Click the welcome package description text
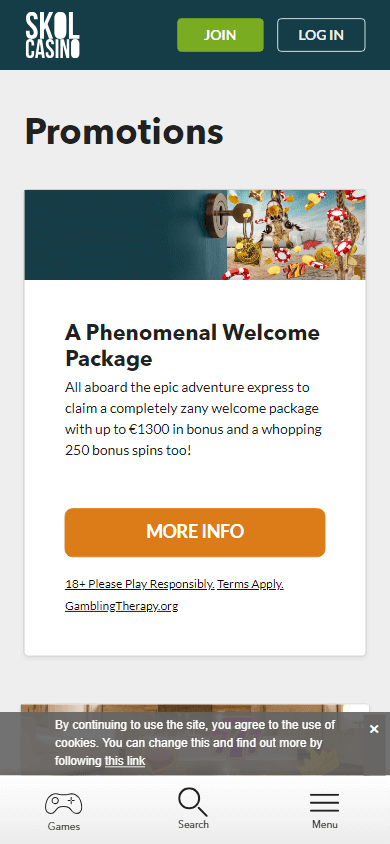 coord(194,419)
